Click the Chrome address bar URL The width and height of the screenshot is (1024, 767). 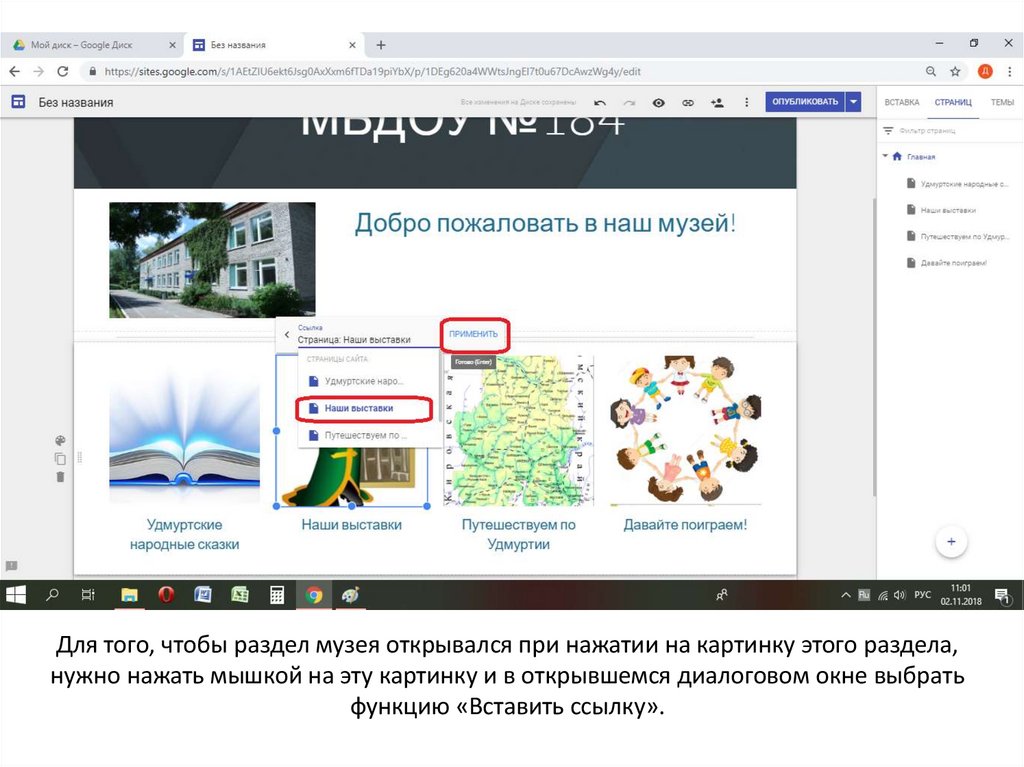372,71
